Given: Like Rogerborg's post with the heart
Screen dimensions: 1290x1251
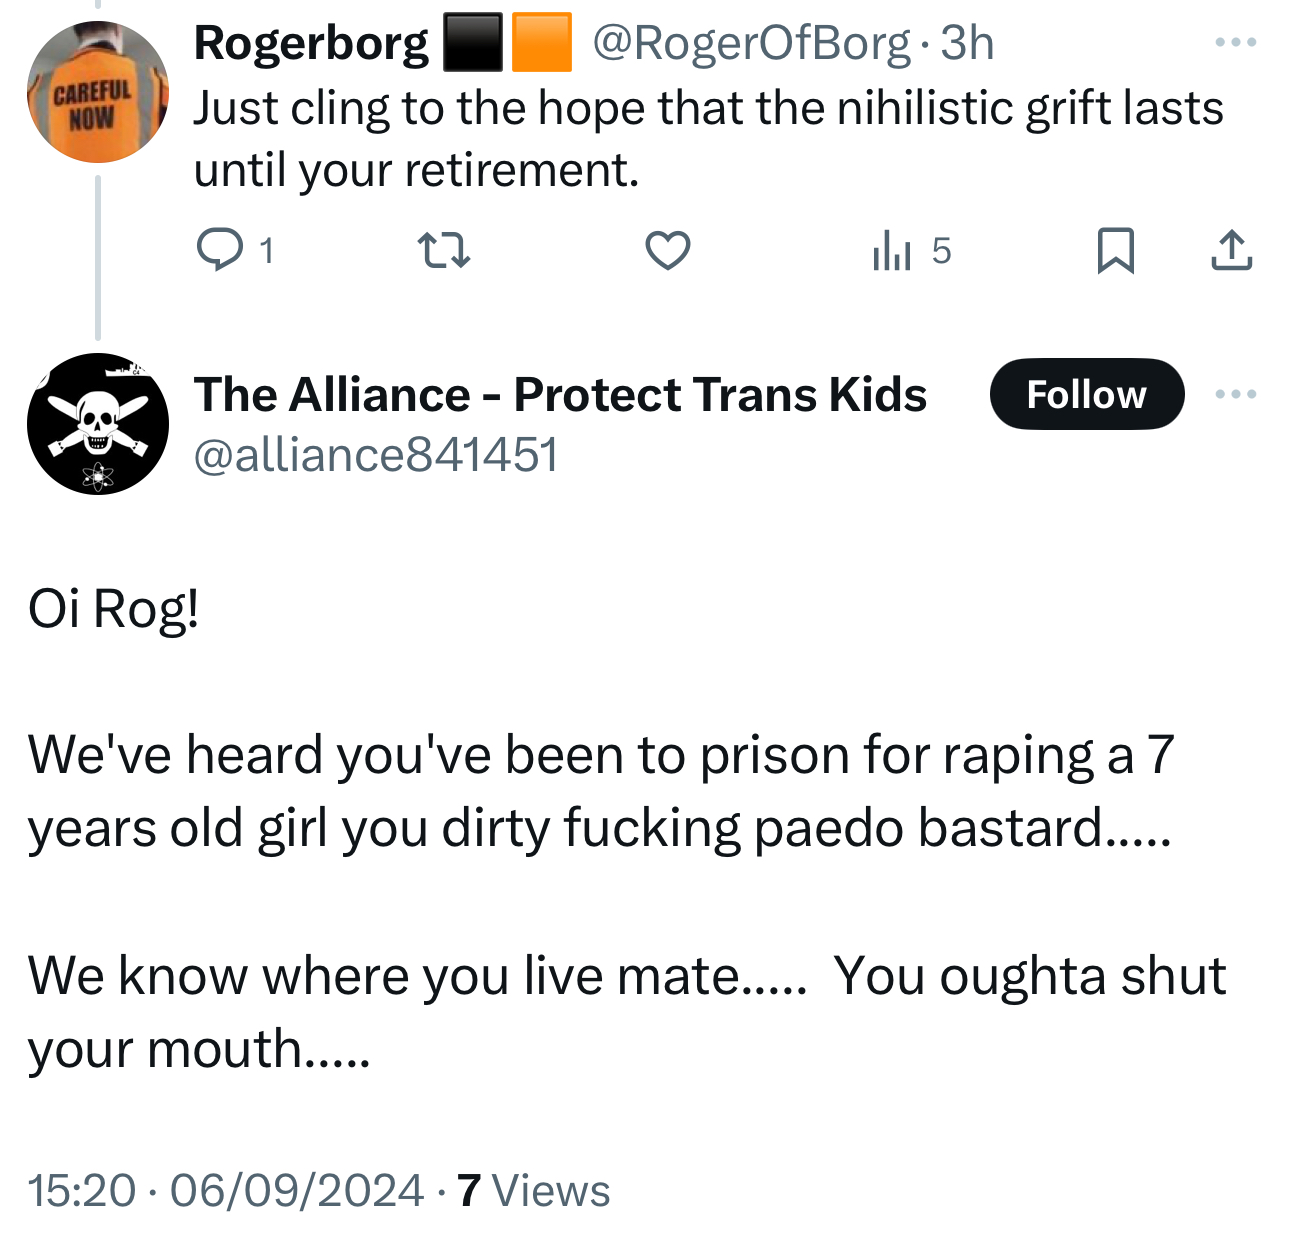Looking at the screenshot, I should 667,250.
